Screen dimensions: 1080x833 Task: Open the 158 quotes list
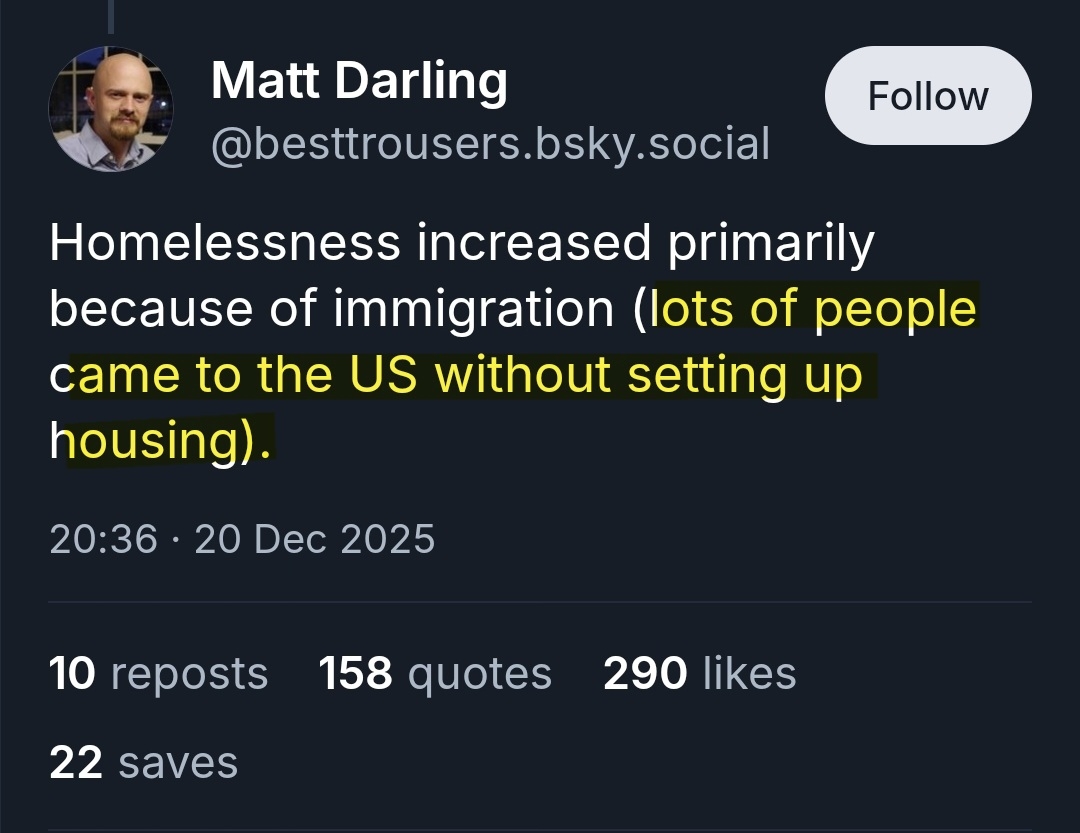tap(435, 673)
